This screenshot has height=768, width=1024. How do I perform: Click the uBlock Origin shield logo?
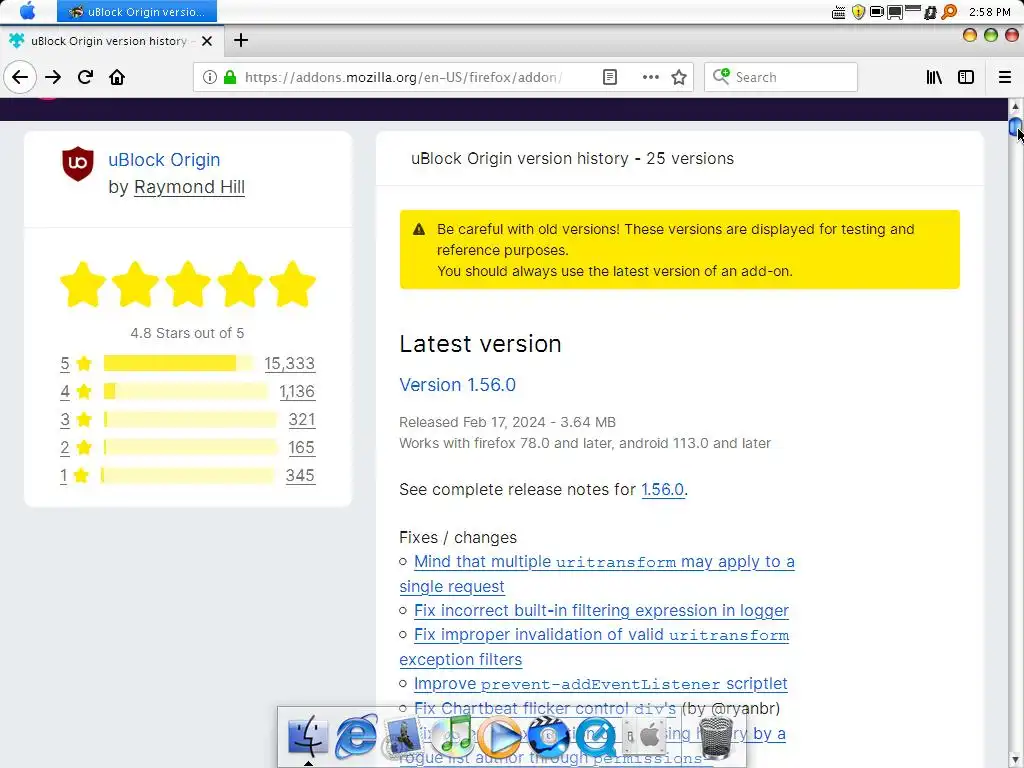(78, 163)
